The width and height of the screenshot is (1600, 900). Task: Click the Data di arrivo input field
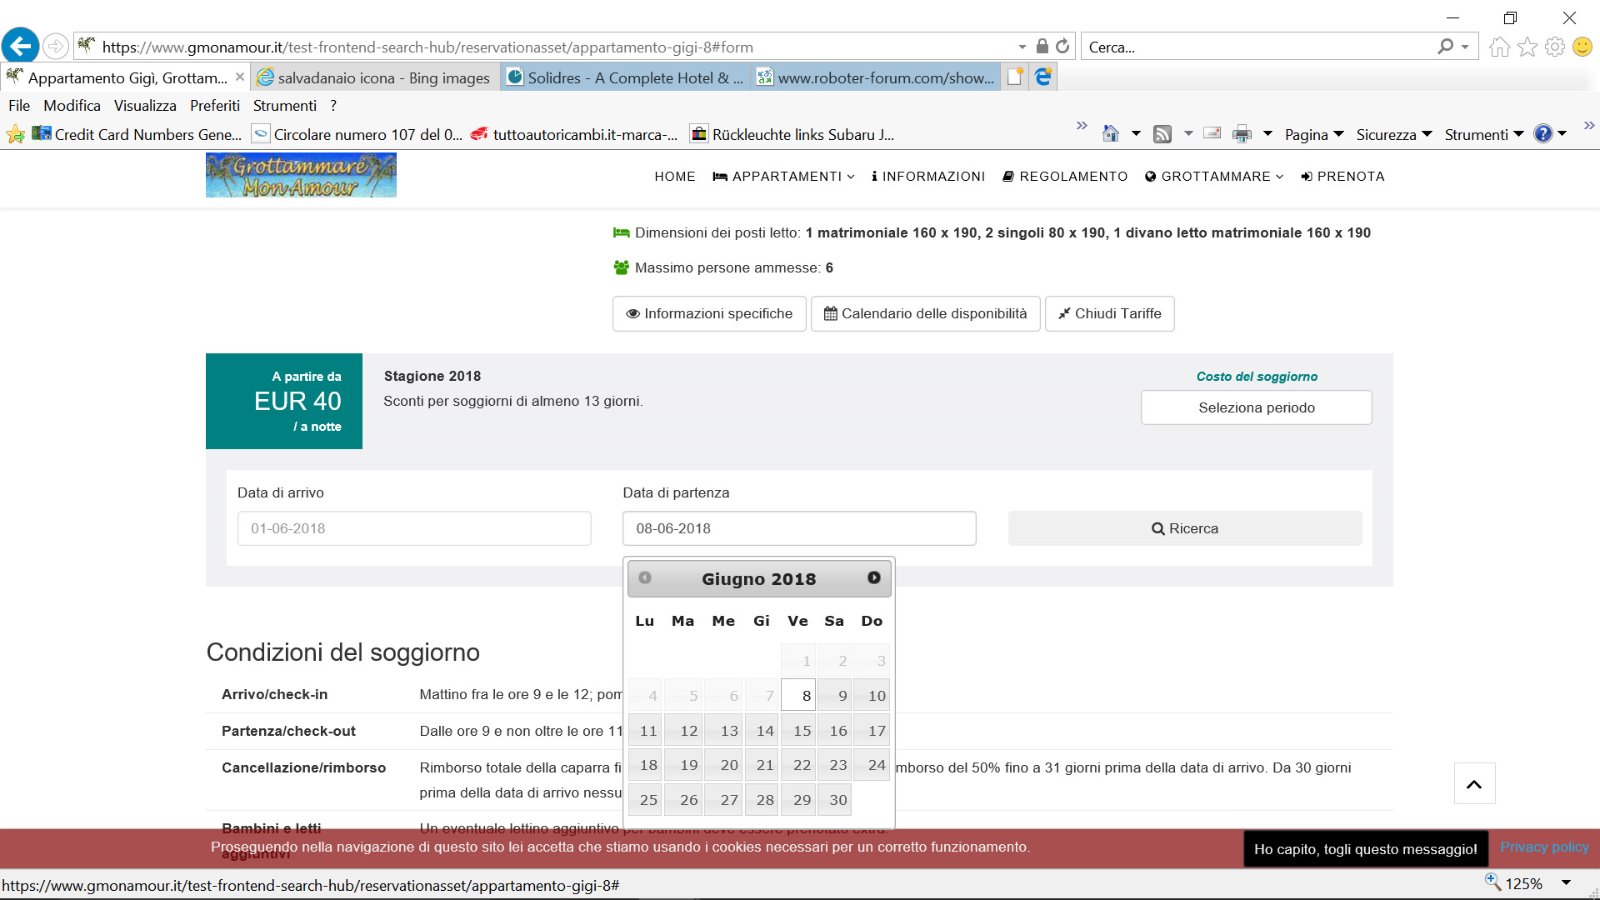[414, 528]
